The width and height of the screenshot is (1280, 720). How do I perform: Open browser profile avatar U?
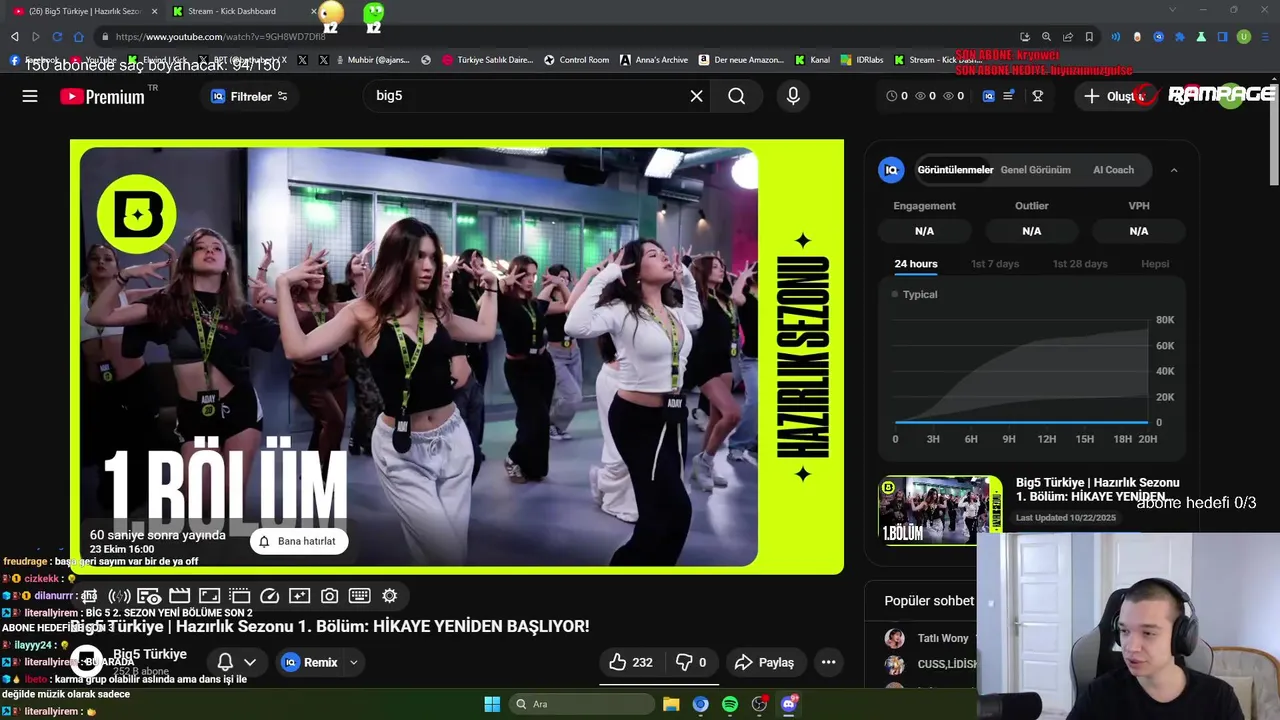coord(1244,37)
